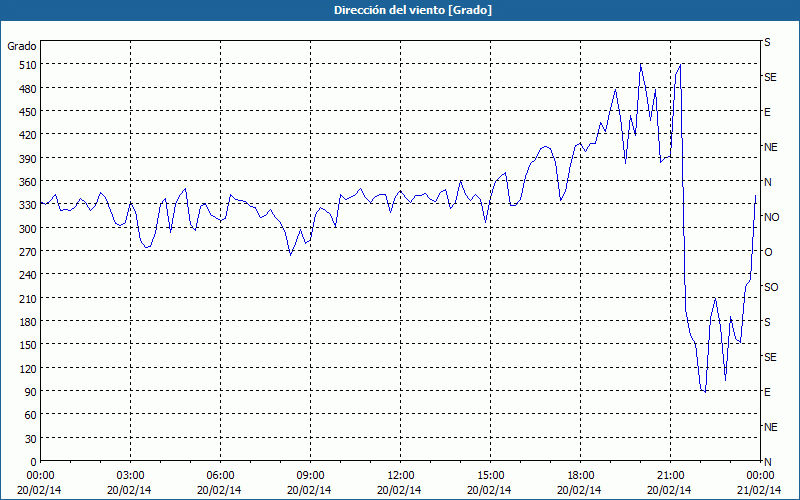The width and height of the screenshot is (800, 500).
Task: Select the 510 value on degree axis
Action: click(28, 65)
